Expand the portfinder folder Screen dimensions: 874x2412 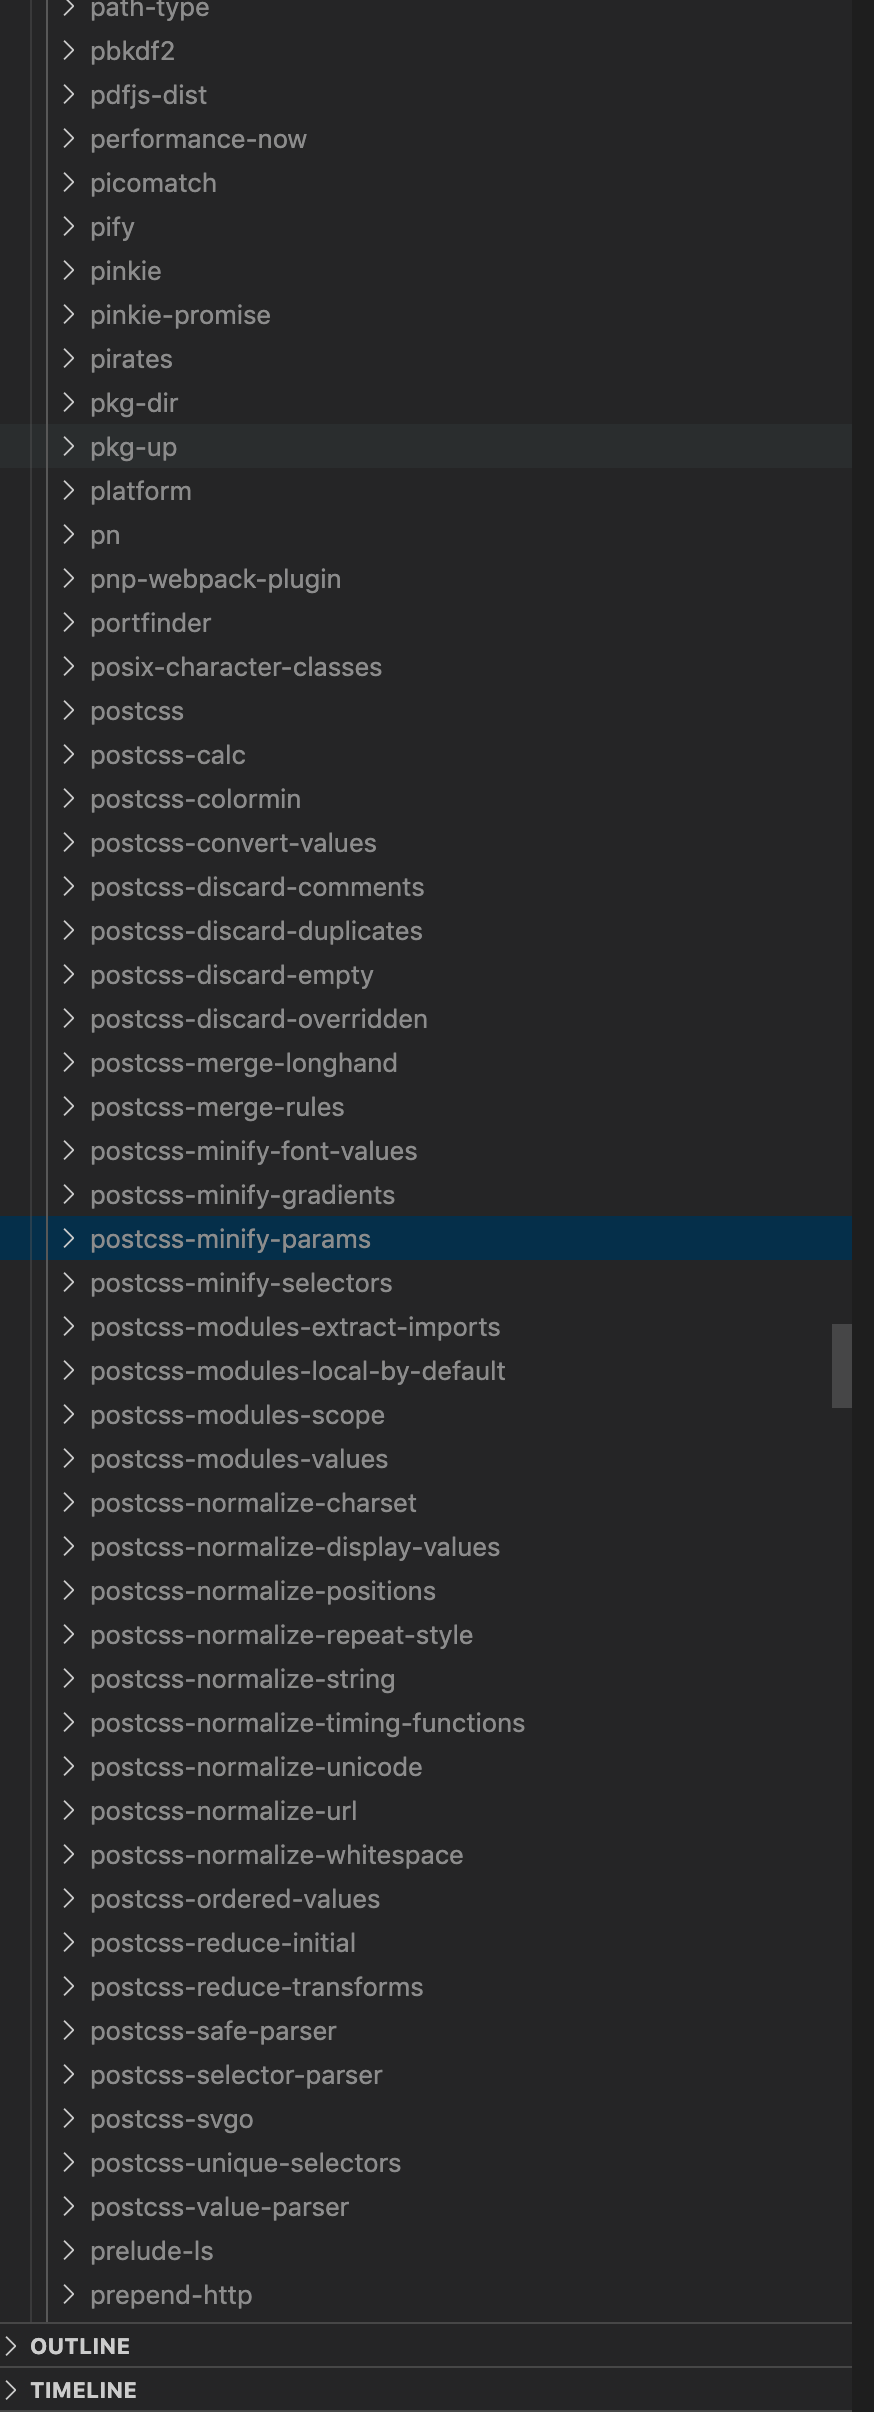[67, 623]
